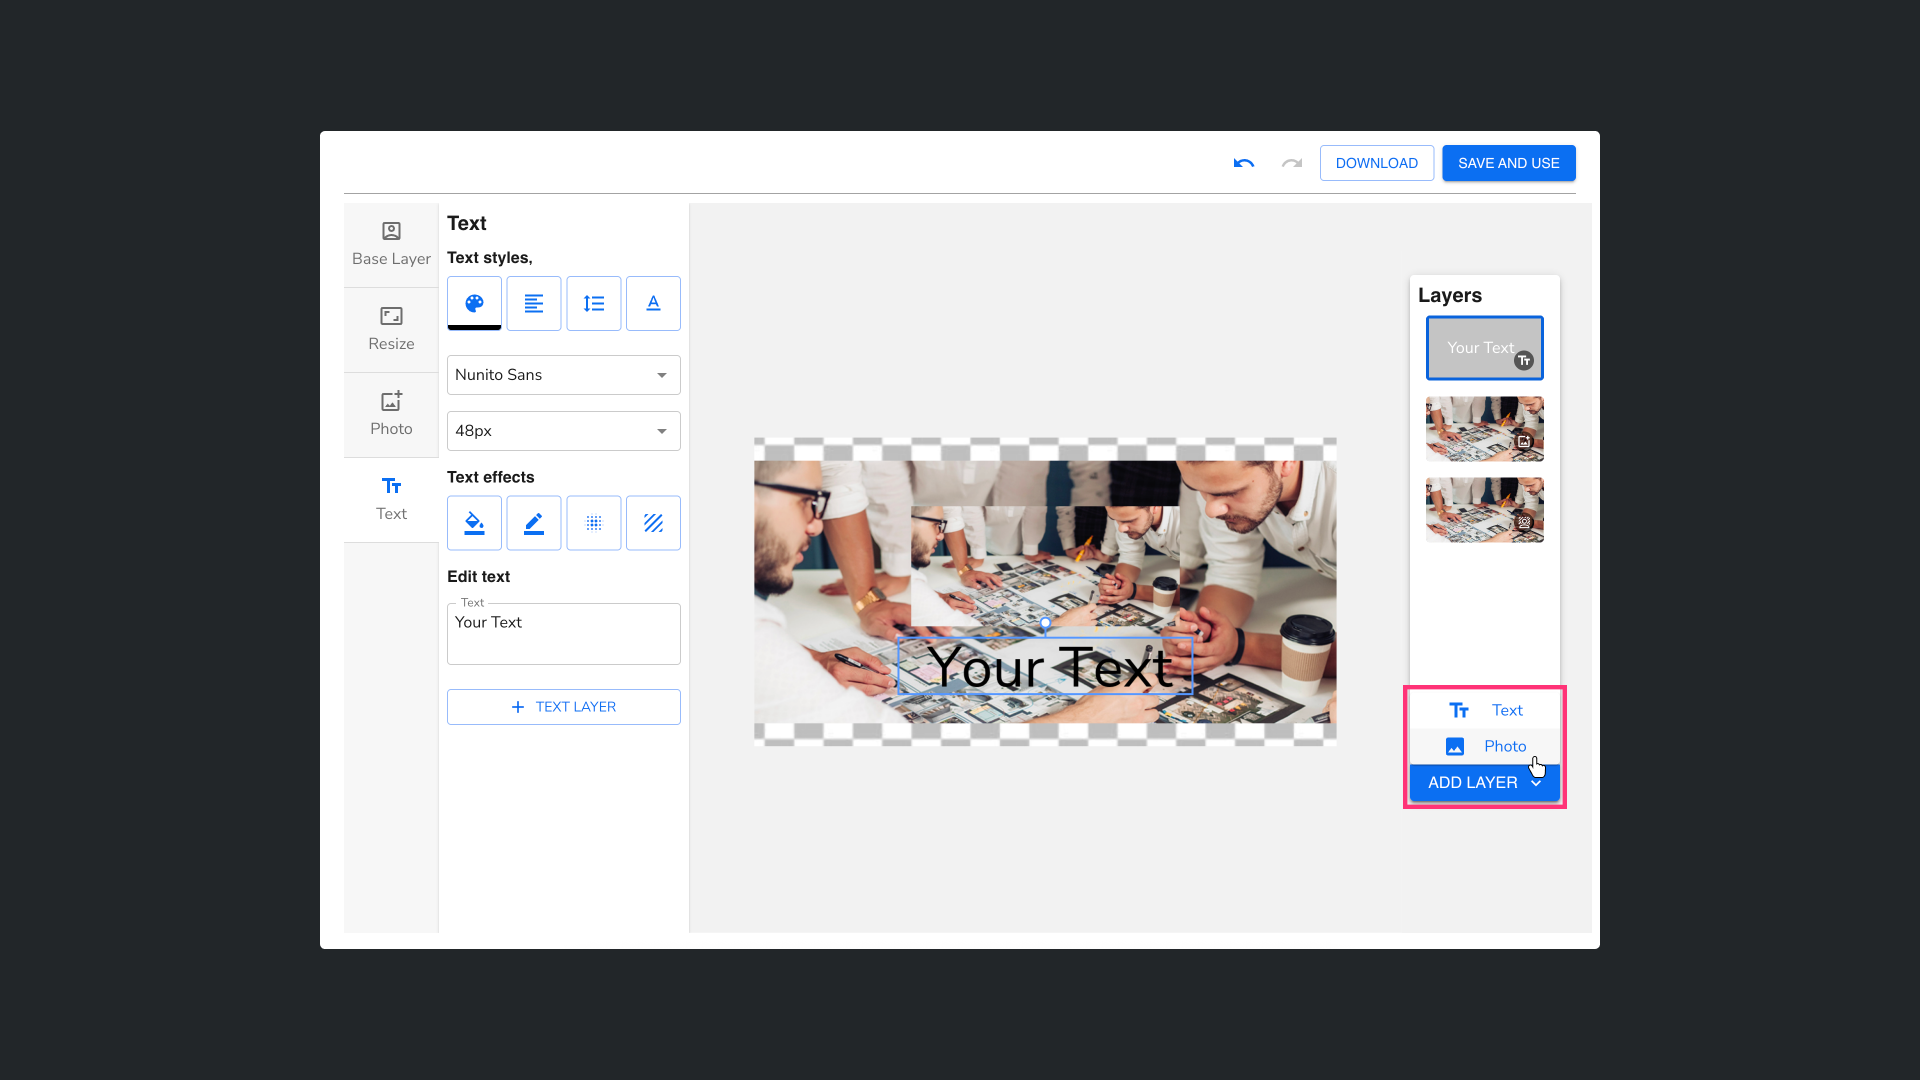Choose the dotted blur text effect
Viewport: 1920px width, 1080px height.
(x=594, y=523)
